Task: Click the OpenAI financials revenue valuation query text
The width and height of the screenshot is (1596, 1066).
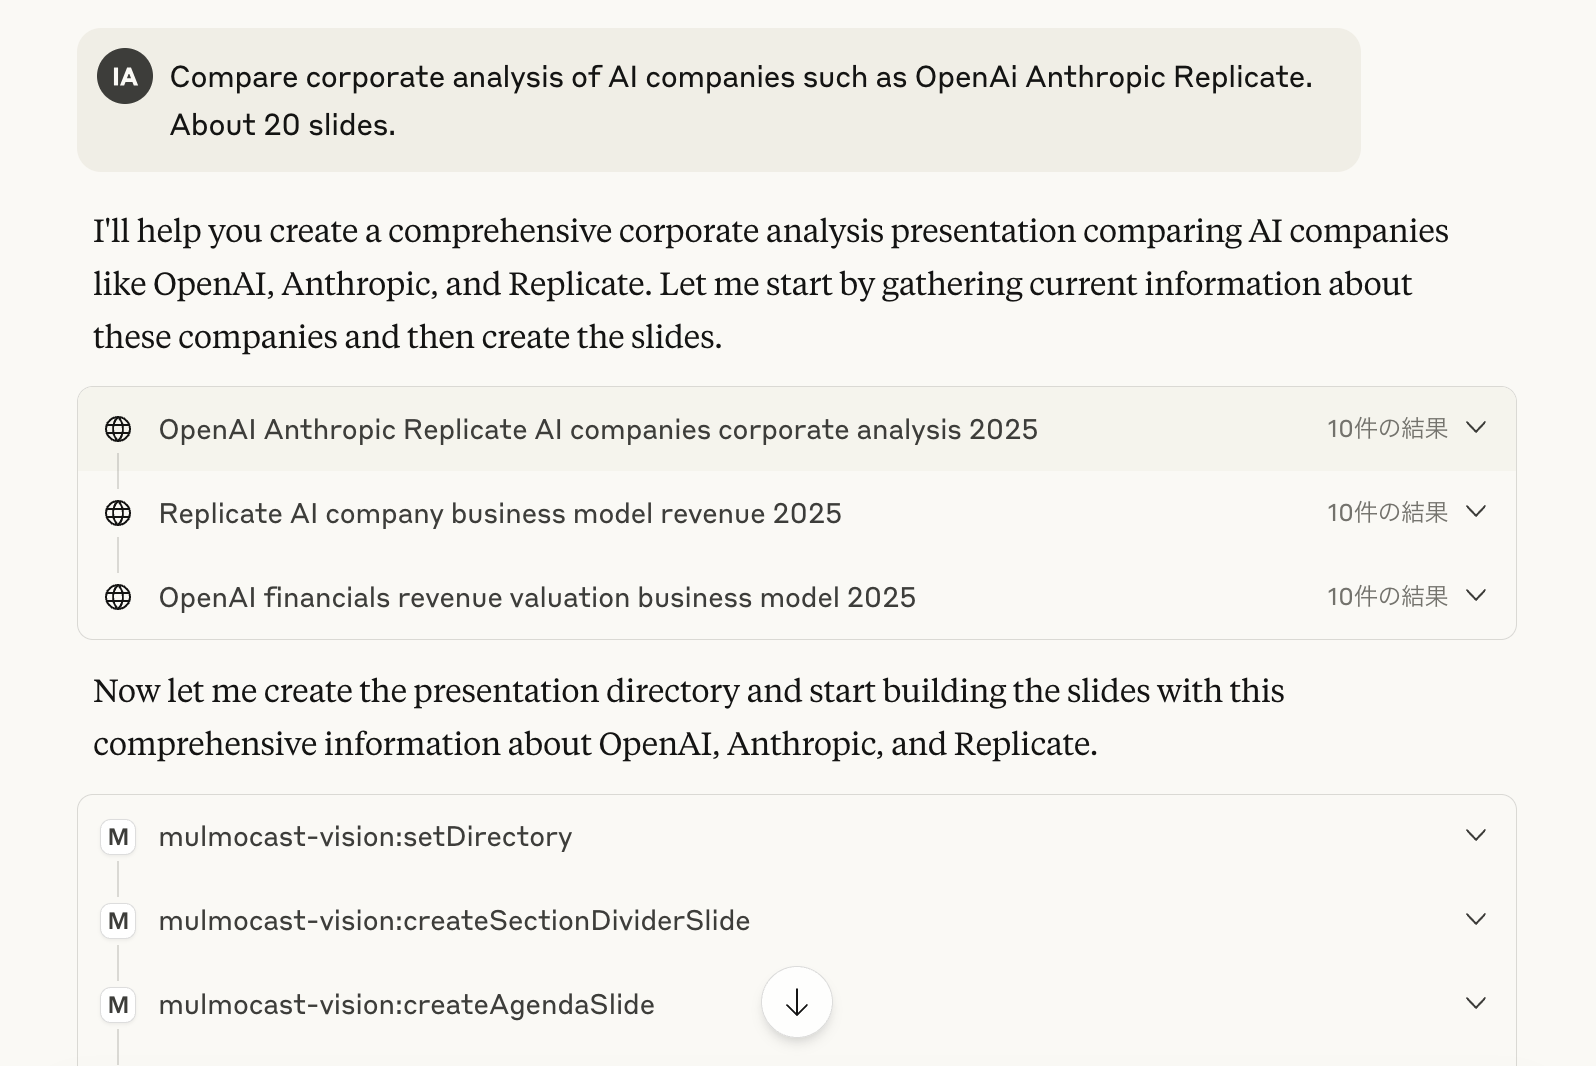Action: tap(537, 598)
